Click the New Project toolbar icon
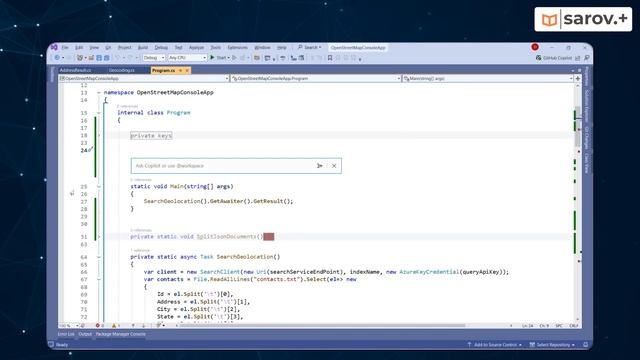The height and width of the screenshot is (360, 640). 80,58
